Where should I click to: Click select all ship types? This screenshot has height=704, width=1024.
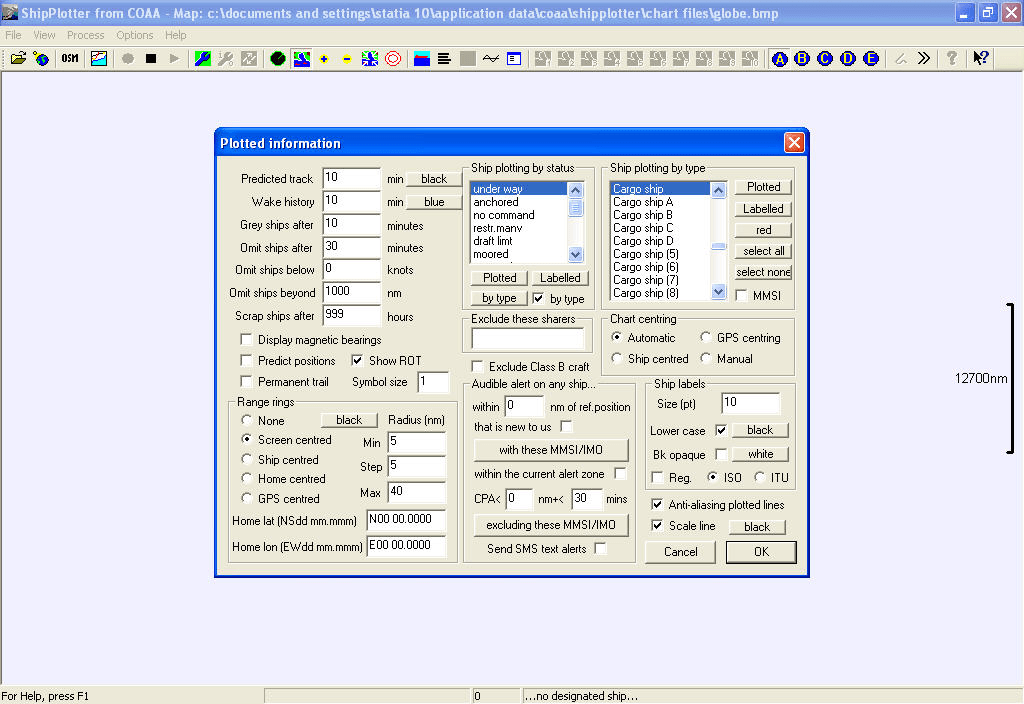pyautogui.click(x=763, y=251)
